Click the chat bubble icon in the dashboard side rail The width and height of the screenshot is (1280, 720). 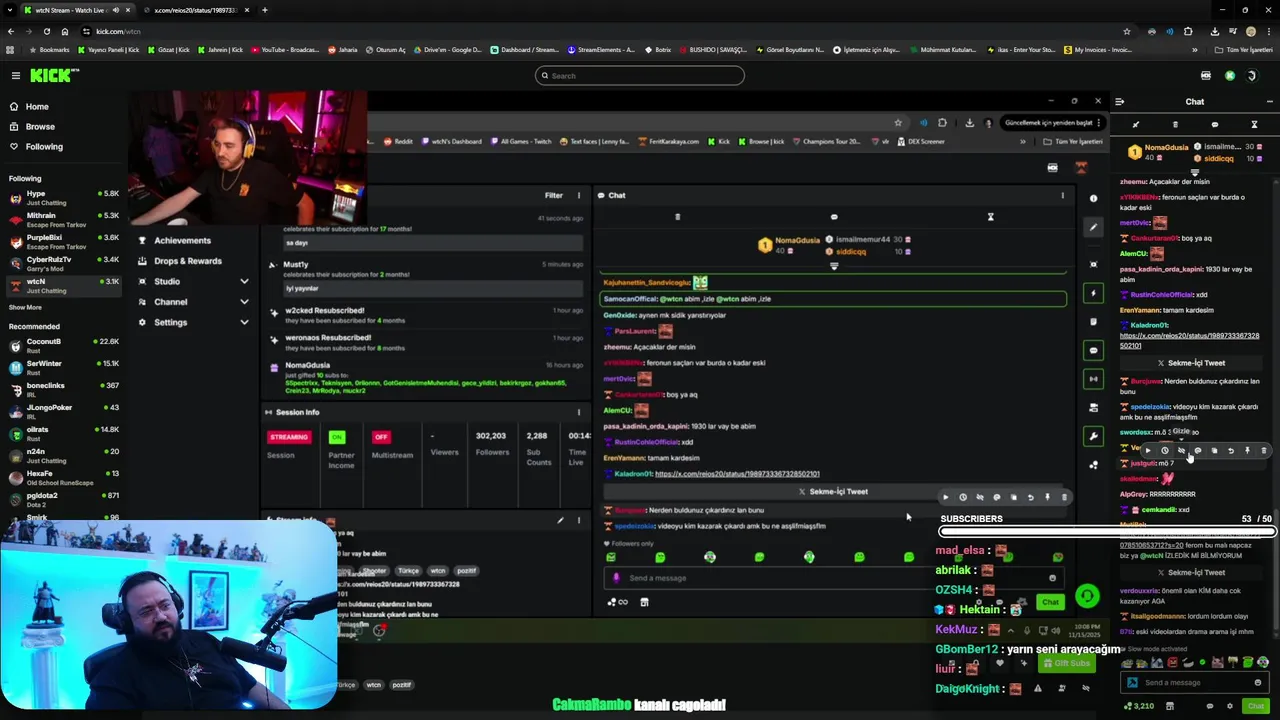click(1093, 350)
